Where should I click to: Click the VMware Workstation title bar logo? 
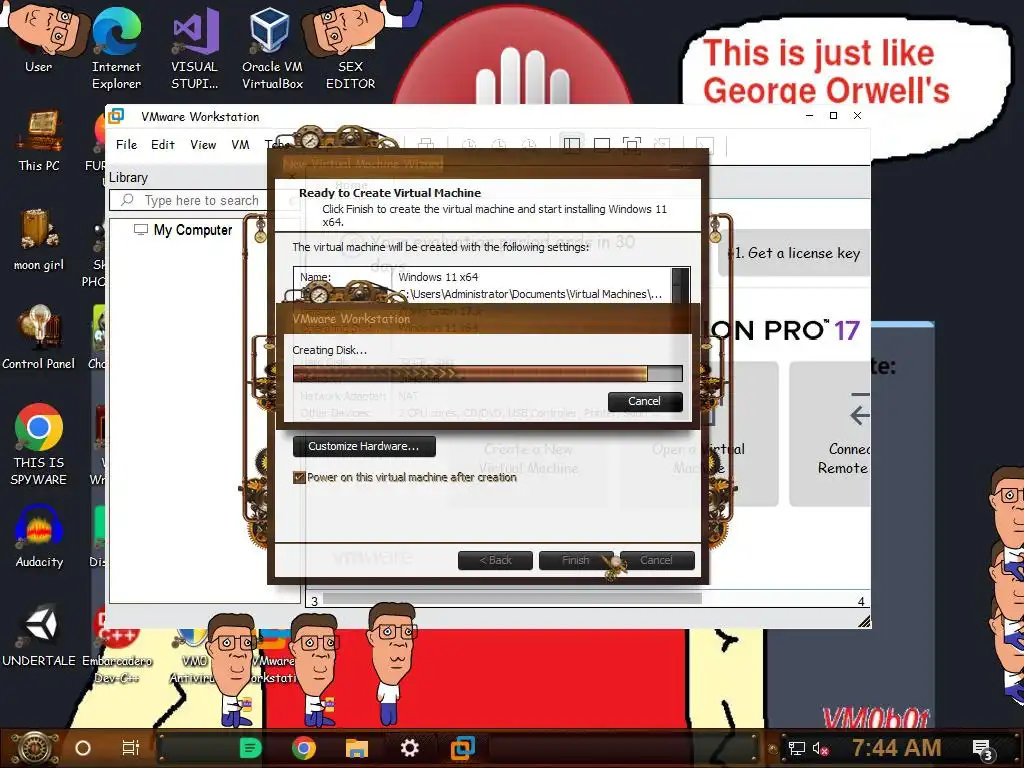point(116,116)
